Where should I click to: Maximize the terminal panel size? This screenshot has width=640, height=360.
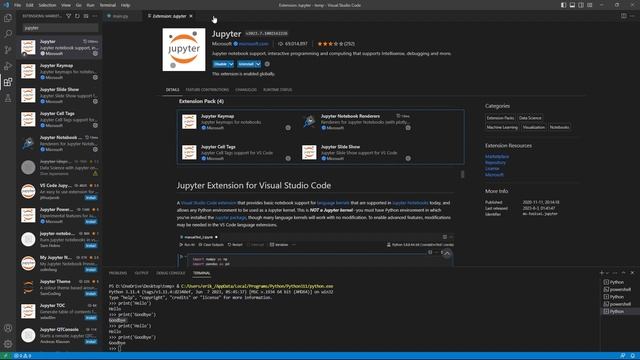624,273
